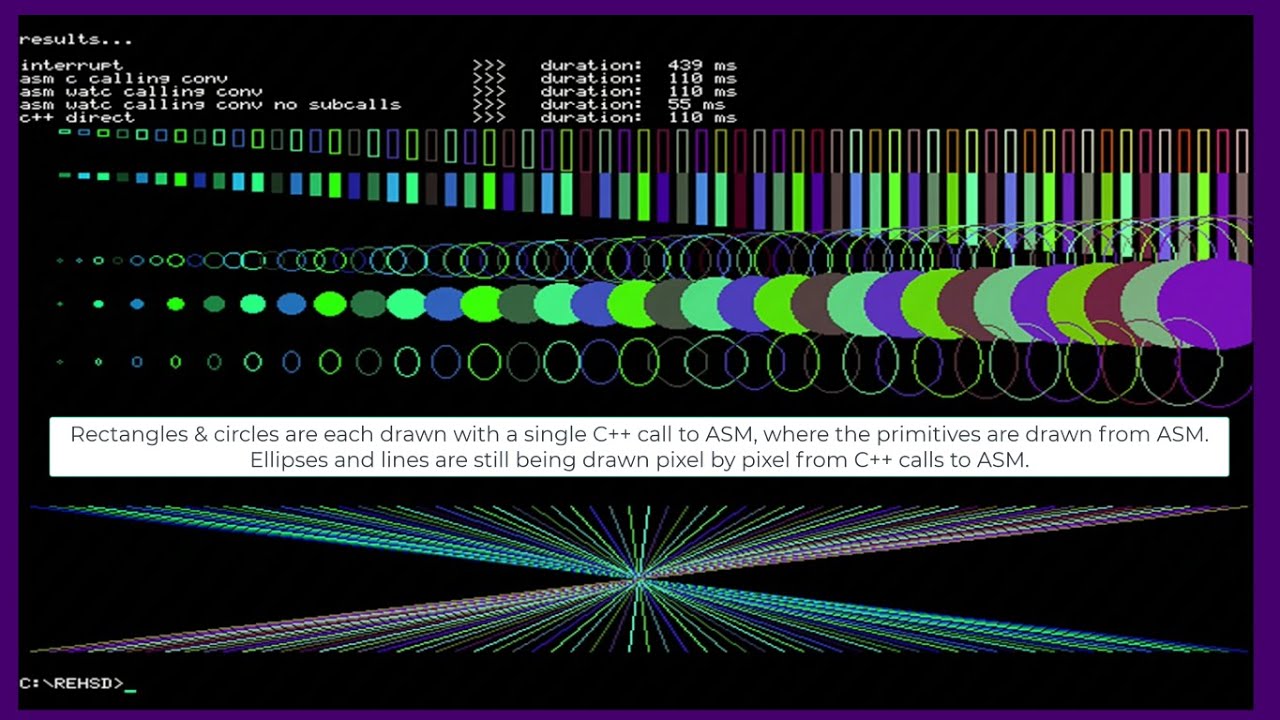Click the caption line starting 'Ellipses and lines'

[x=639, y=461]
